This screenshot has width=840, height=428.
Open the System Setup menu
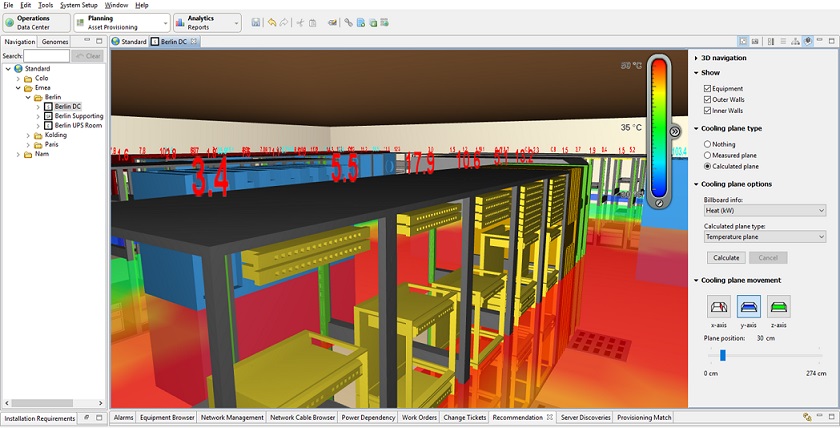[79, 5]
